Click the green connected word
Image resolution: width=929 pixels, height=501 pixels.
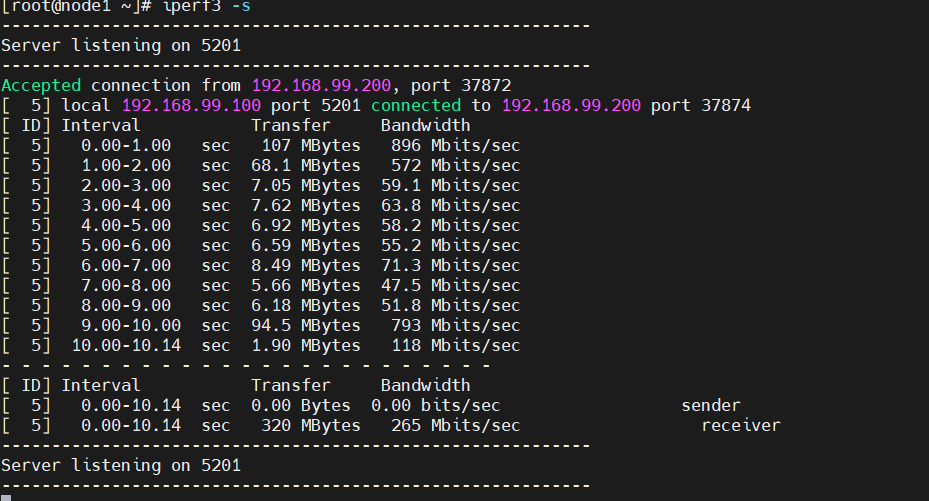[416, 106]
